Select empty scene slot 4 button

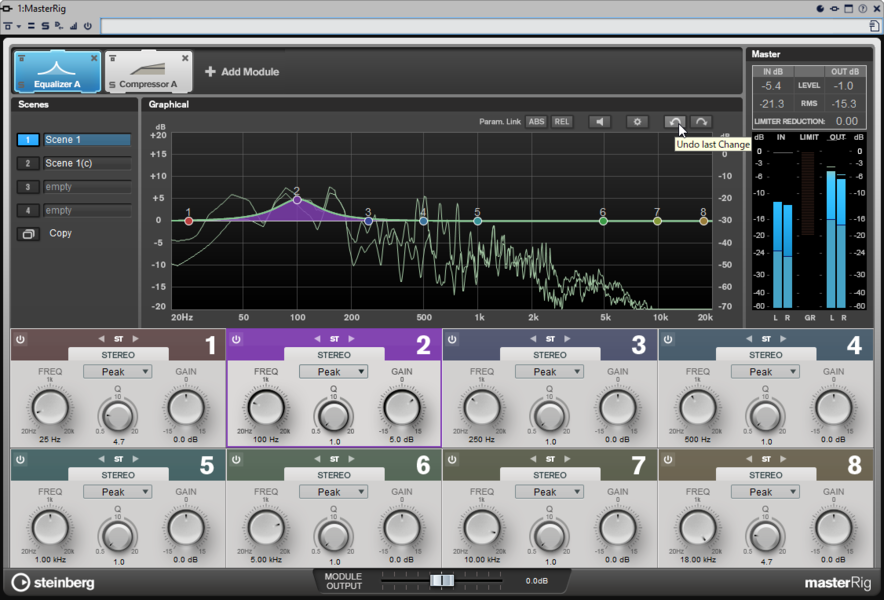28,211
